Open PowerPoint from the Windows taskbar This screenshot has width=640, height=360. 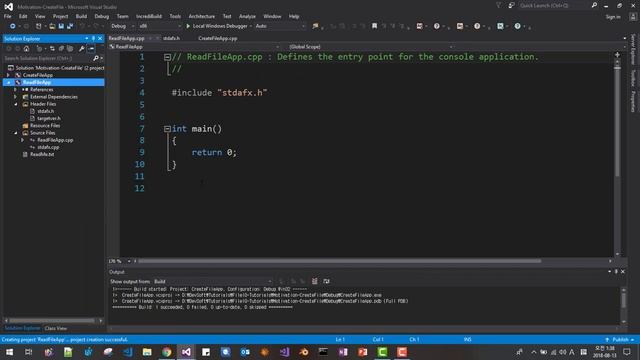(x=362, y=352)
